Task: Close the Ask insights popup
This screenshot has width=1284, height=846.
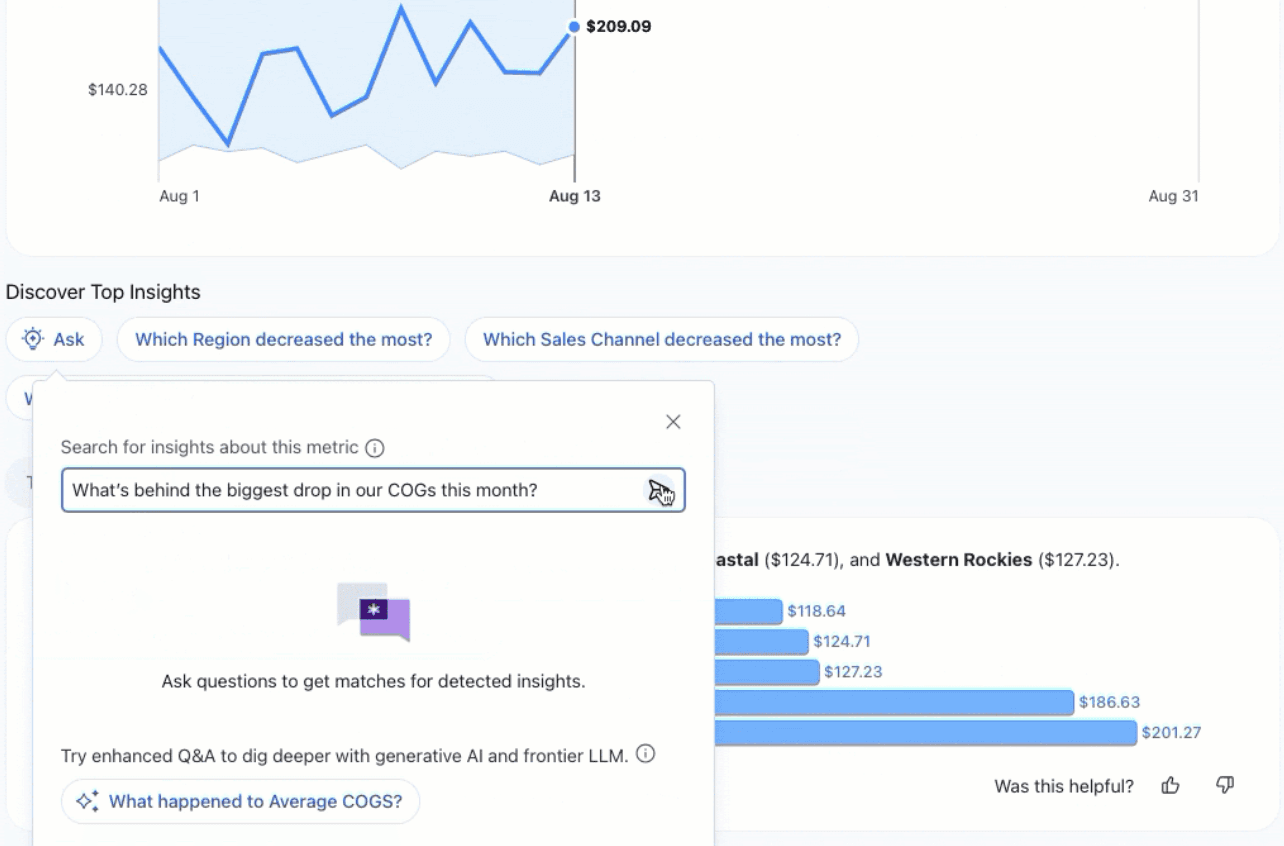Action: [x=673, y=422]
